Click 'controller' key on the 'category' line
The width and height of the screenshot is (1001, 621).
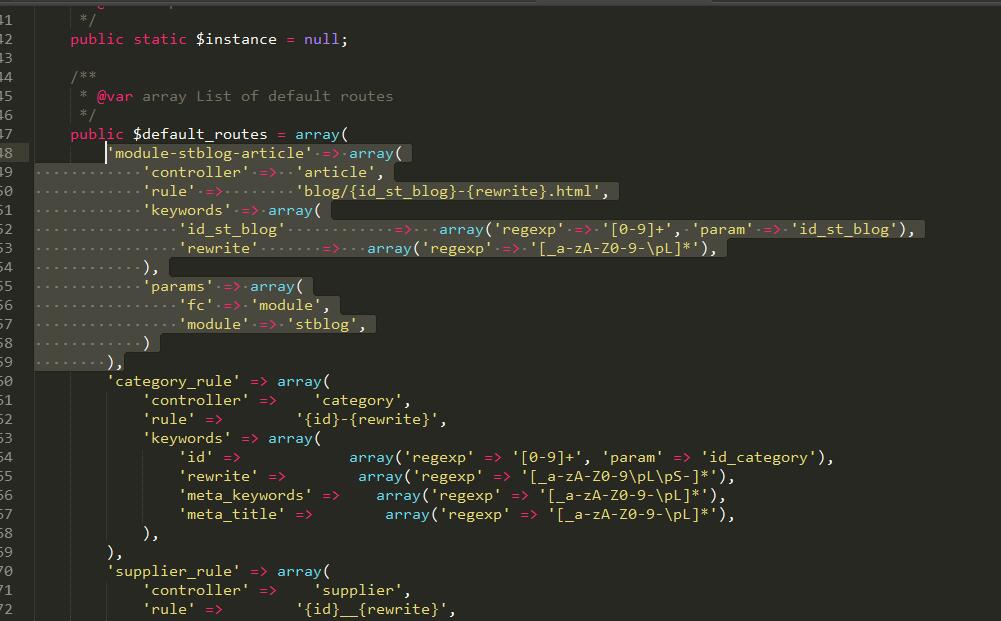tap(196, 401)
